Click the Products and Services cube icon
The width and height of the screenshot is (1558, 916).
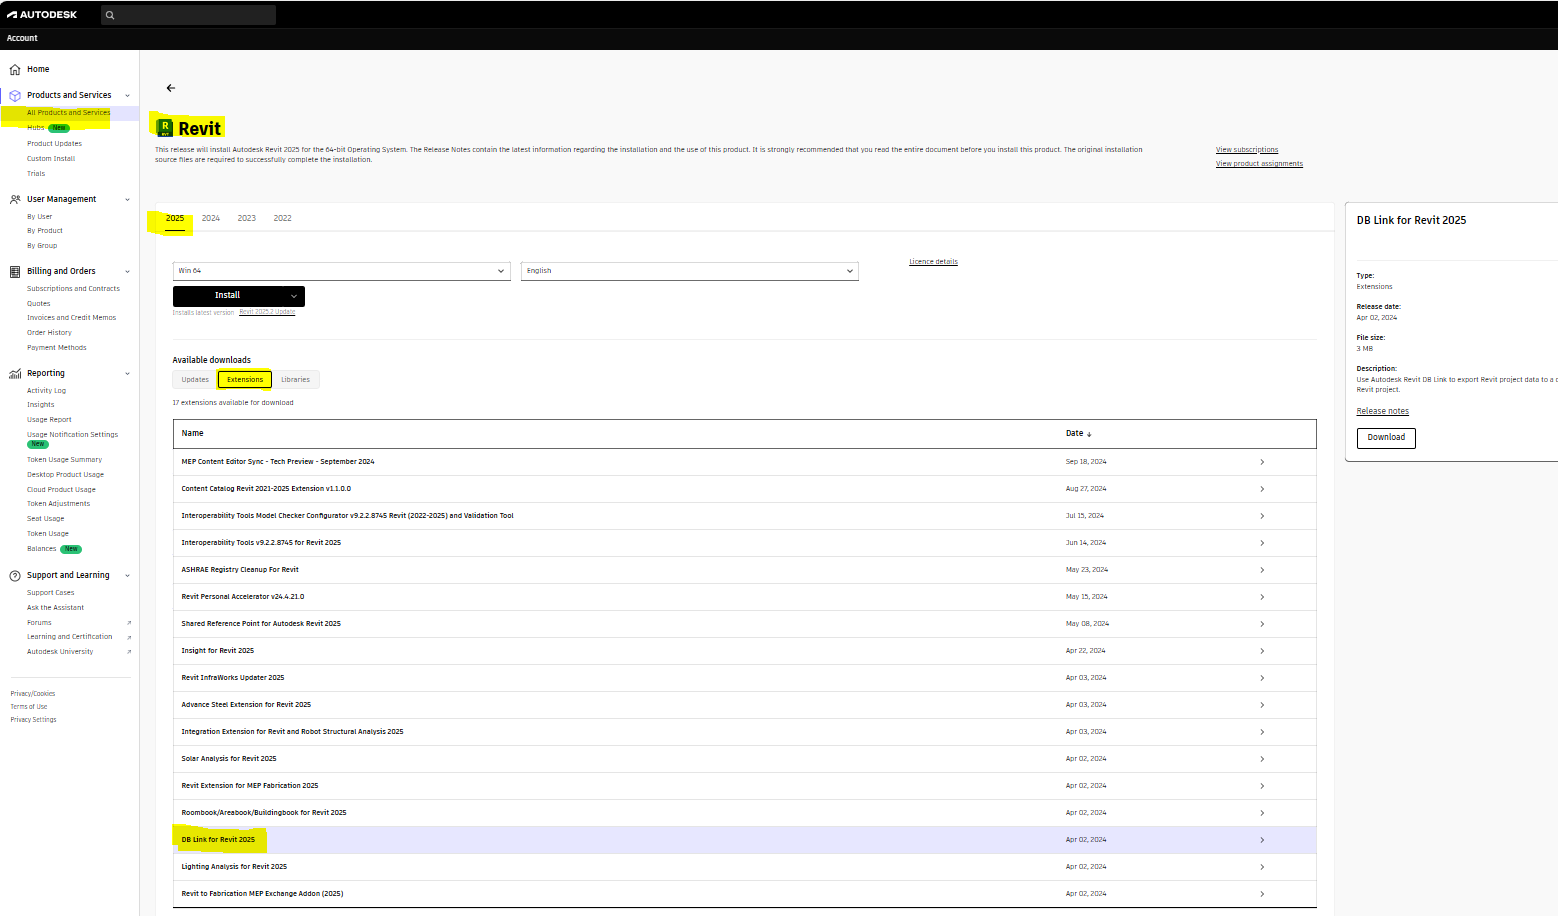coord(15,96)
